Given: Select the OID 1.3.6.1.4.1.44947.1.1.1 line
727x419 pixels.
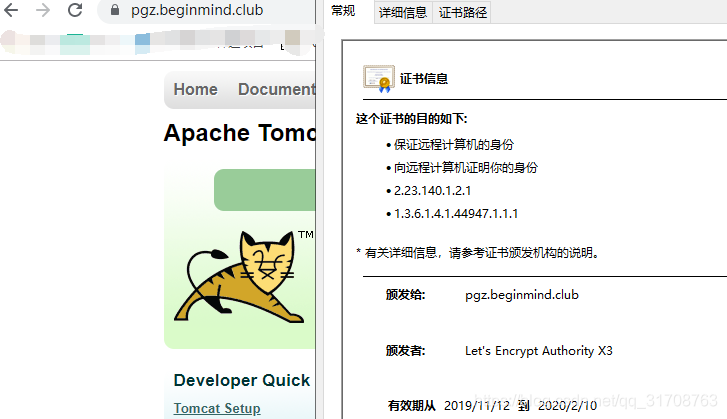Looking at the screenshot, I should [x=456, y=214].
